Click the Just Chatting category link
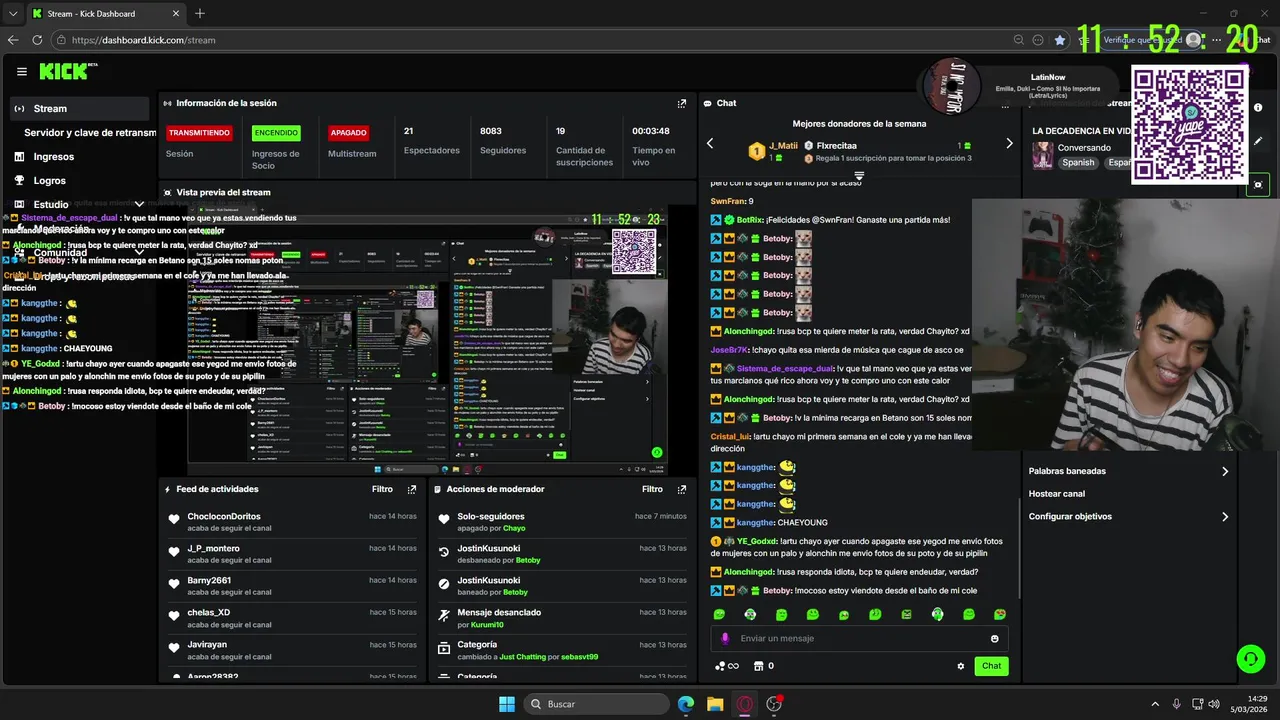 pos(523,657)
